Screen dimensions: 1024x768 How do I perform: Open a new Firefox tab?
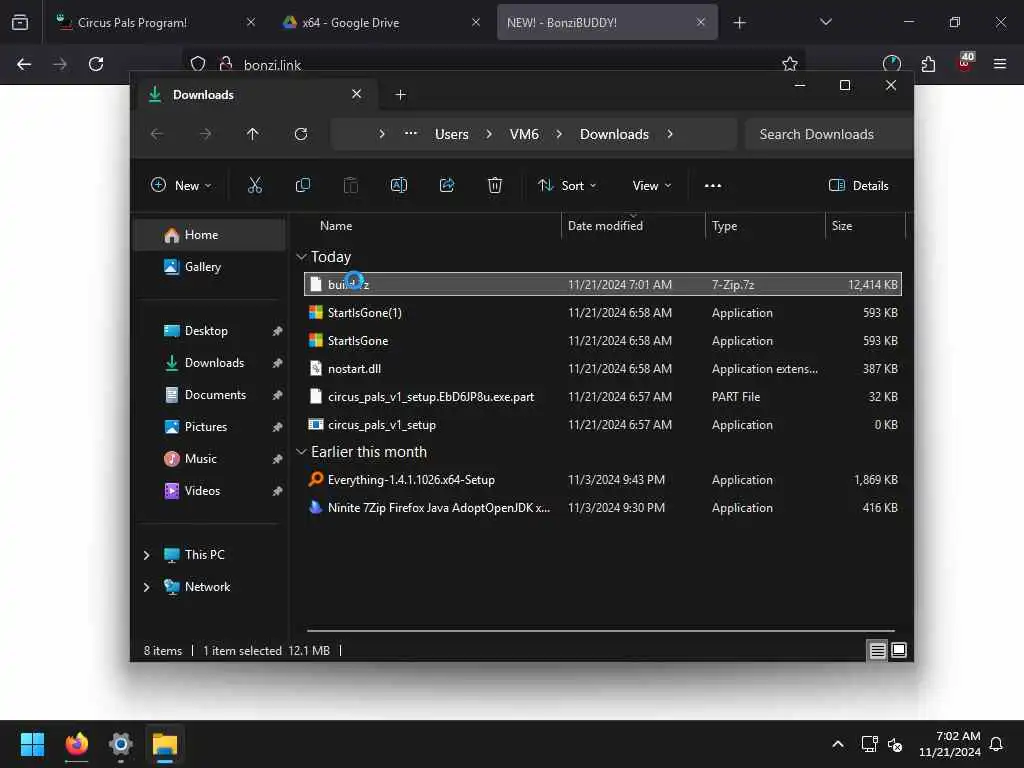click(x=739, y=23)
